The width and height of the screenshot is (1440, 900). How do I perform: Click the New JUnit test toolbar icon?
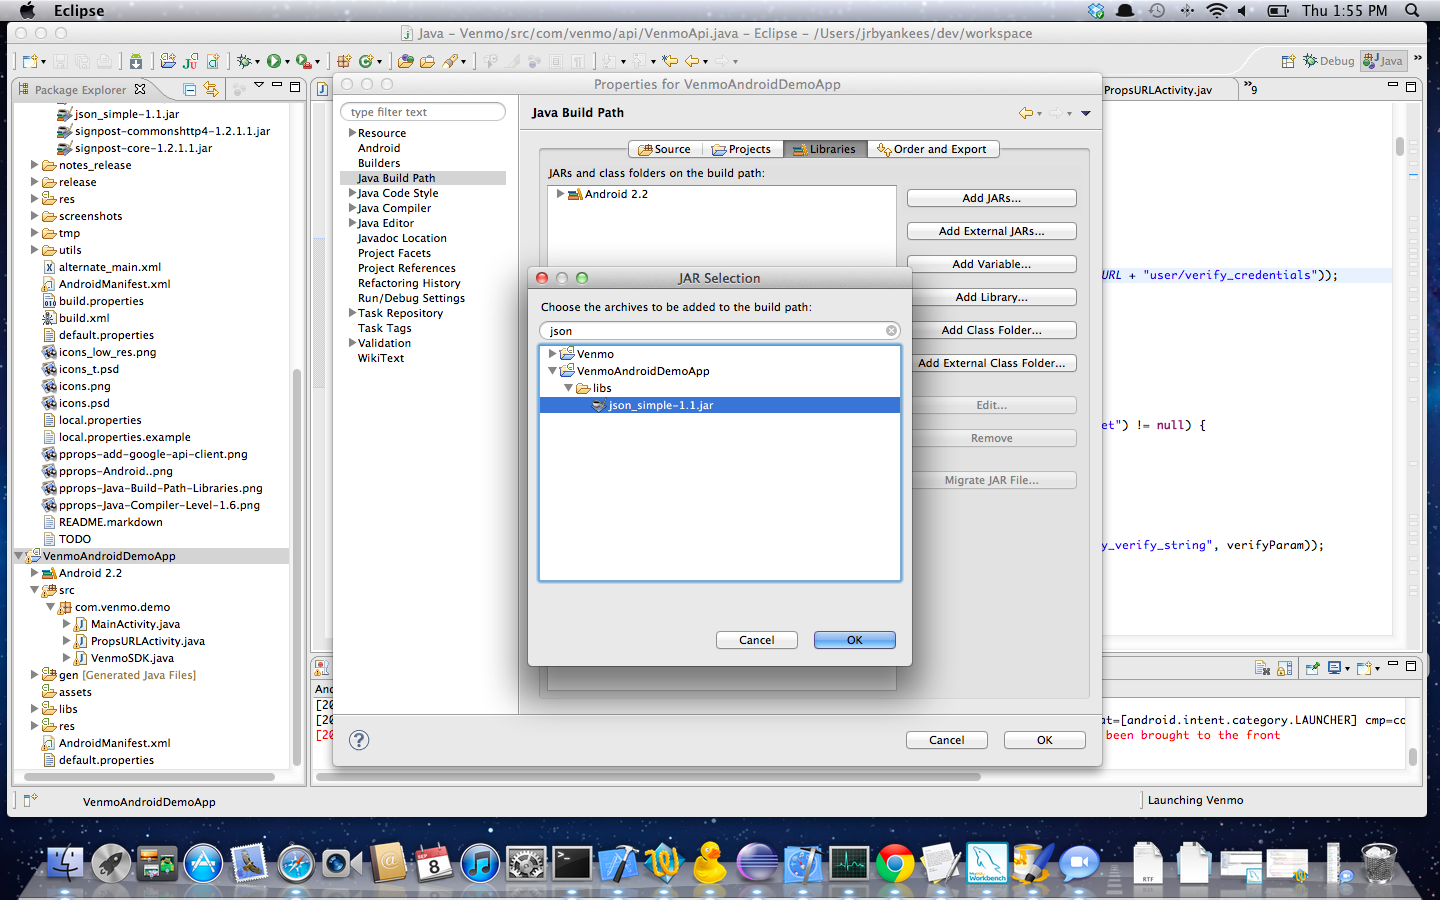pyautogui.click(x=190, y=61)
